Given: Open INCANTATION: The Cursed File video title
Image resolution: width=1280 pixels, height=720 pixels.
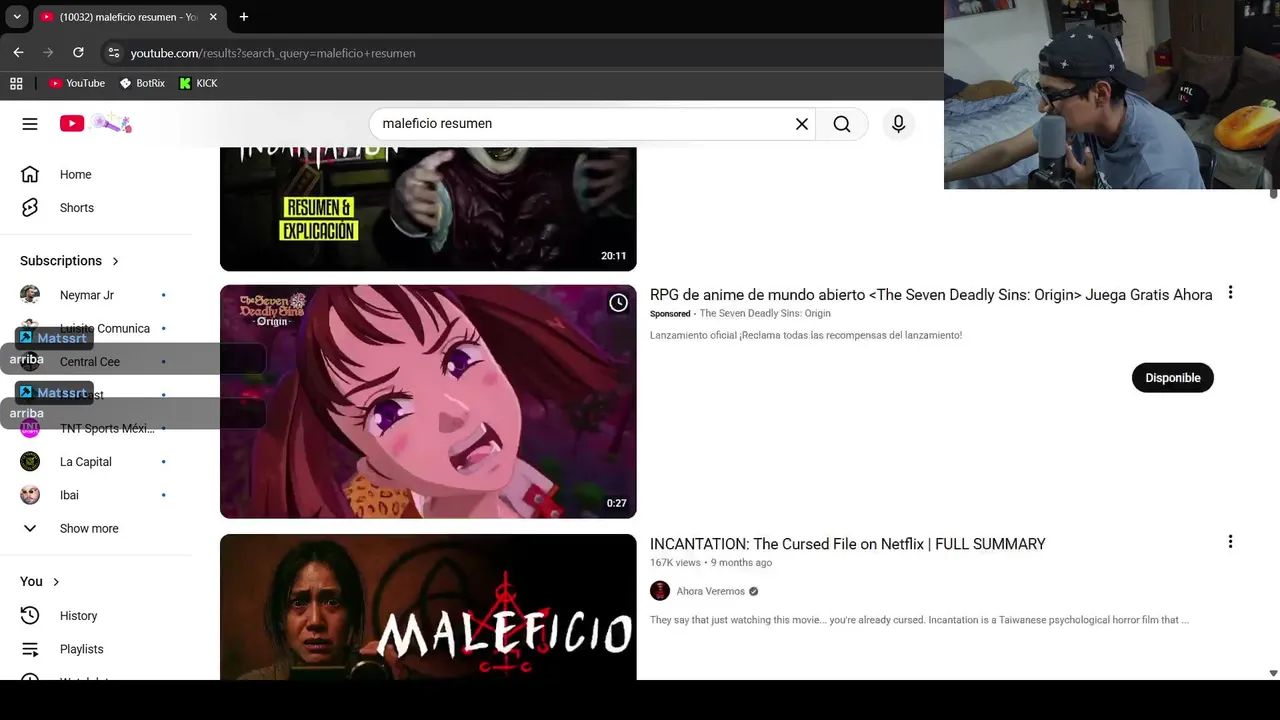Looking at the screenshot, I should coord(848,544).
